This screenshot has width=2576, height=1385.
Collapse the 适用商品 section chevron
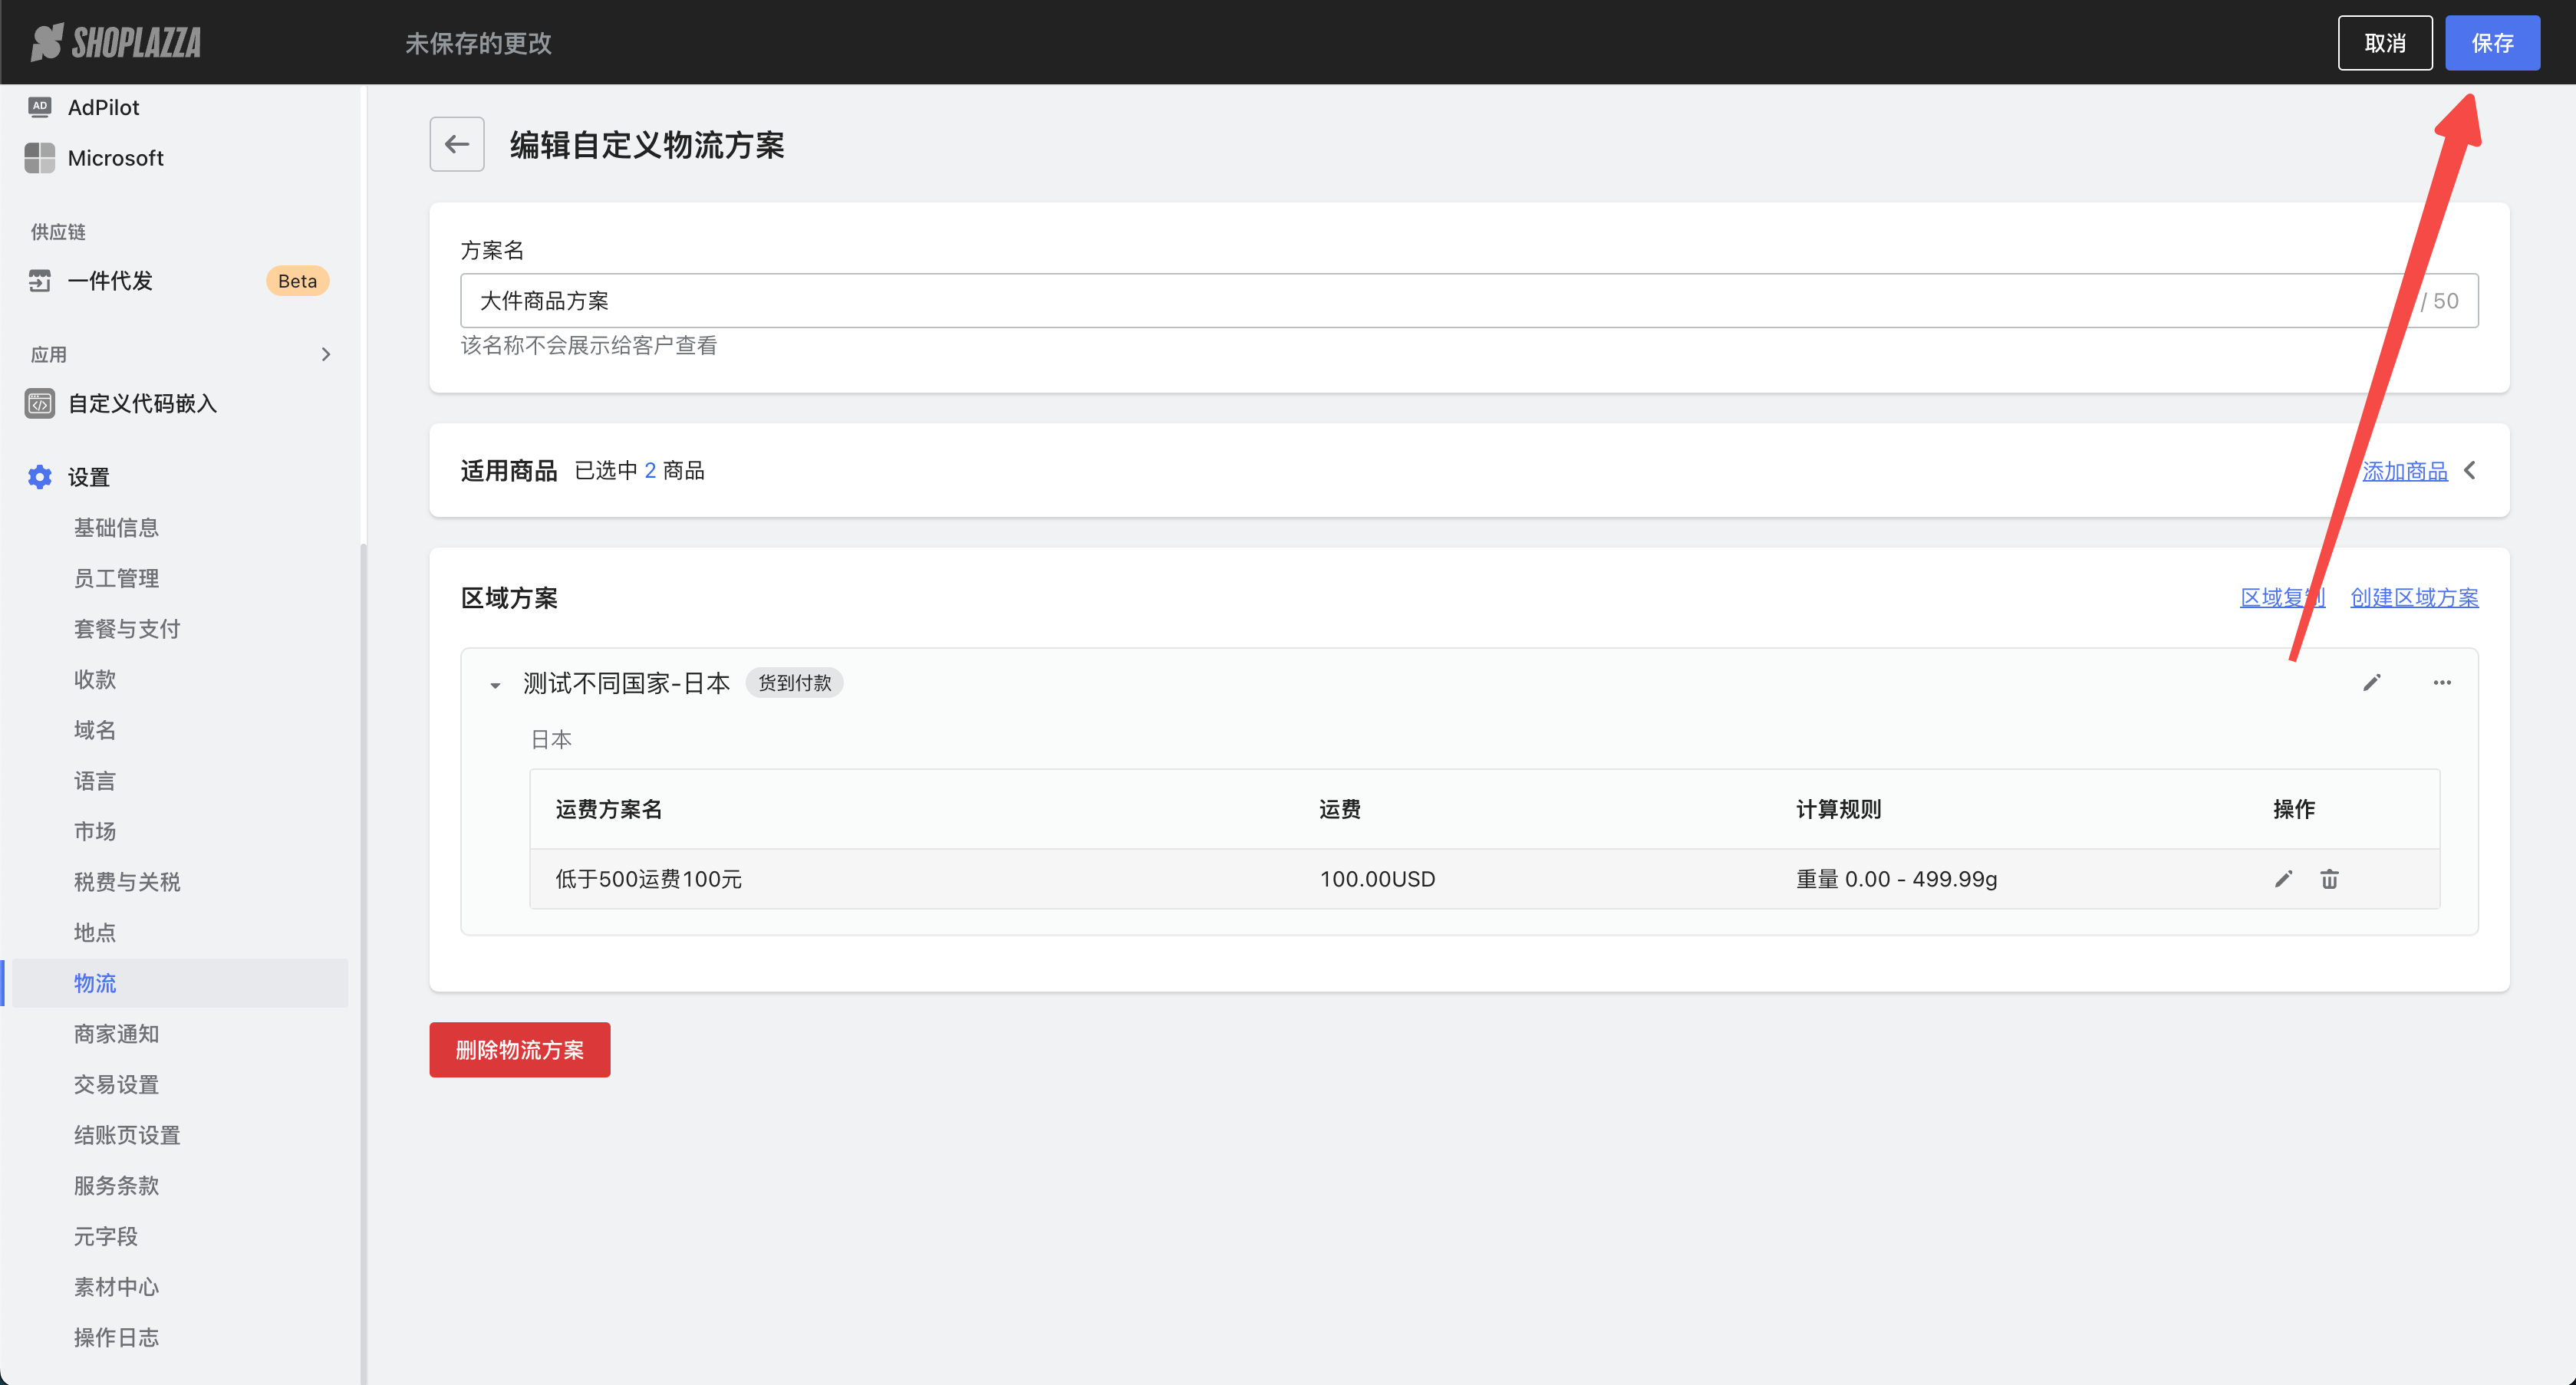click(x=2470, y=470)
